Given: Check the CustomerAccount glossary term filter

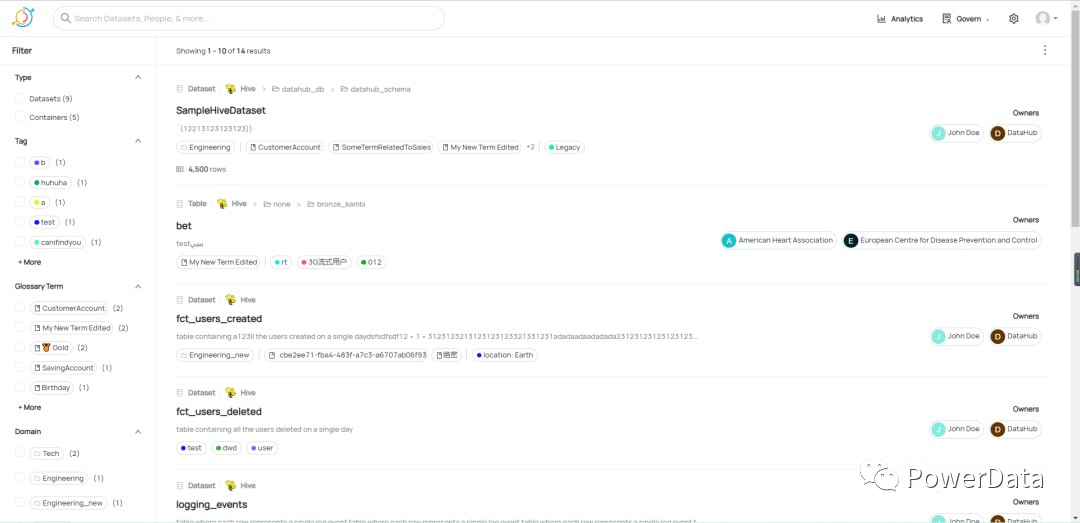Looking at the screenshot, I should tap(20, 308).
